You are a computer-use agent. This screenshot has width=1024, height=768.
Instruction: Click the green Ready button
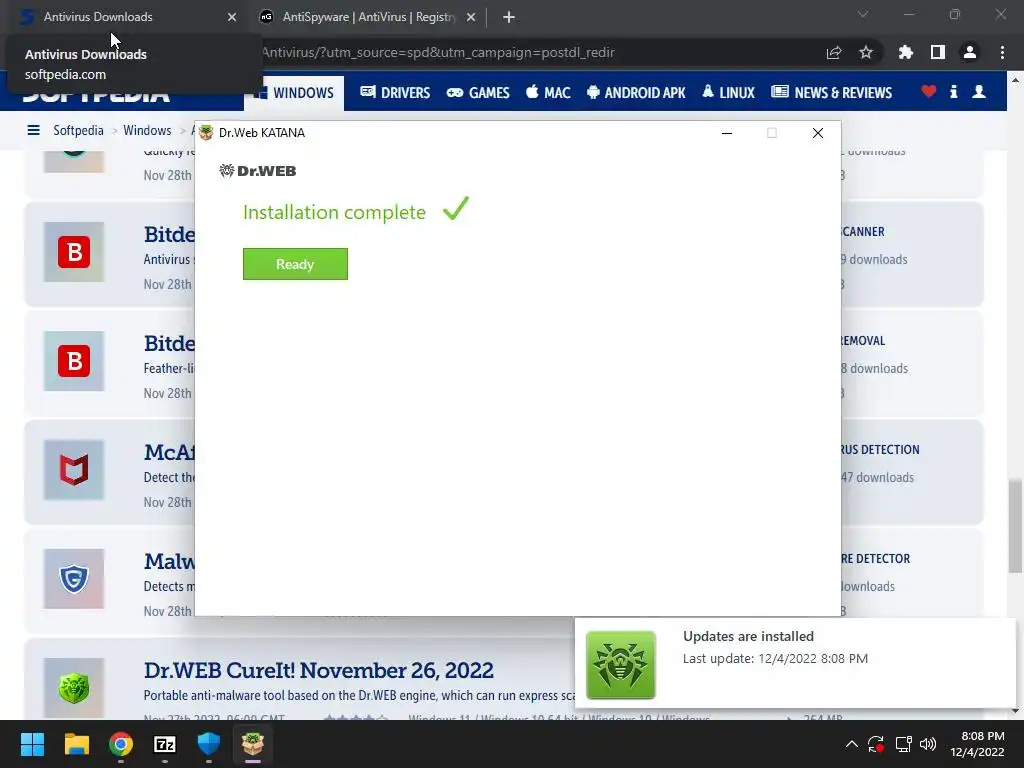(295, 264)
